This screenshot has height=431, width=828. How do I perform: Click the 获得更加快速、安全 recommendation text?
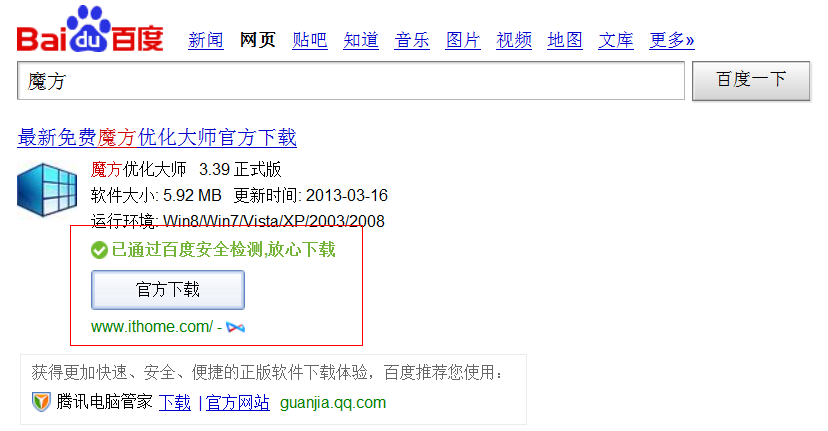coord(267,373)
